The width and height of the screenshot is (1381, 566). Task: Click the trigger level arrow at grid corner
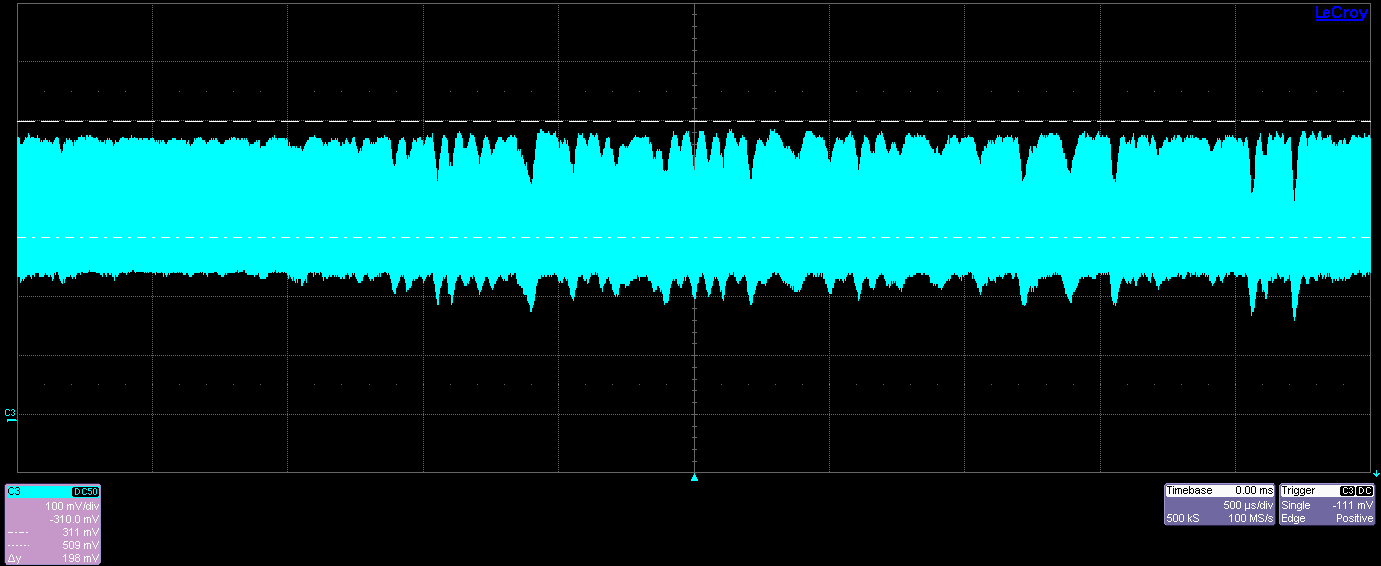click(1376, 473)
